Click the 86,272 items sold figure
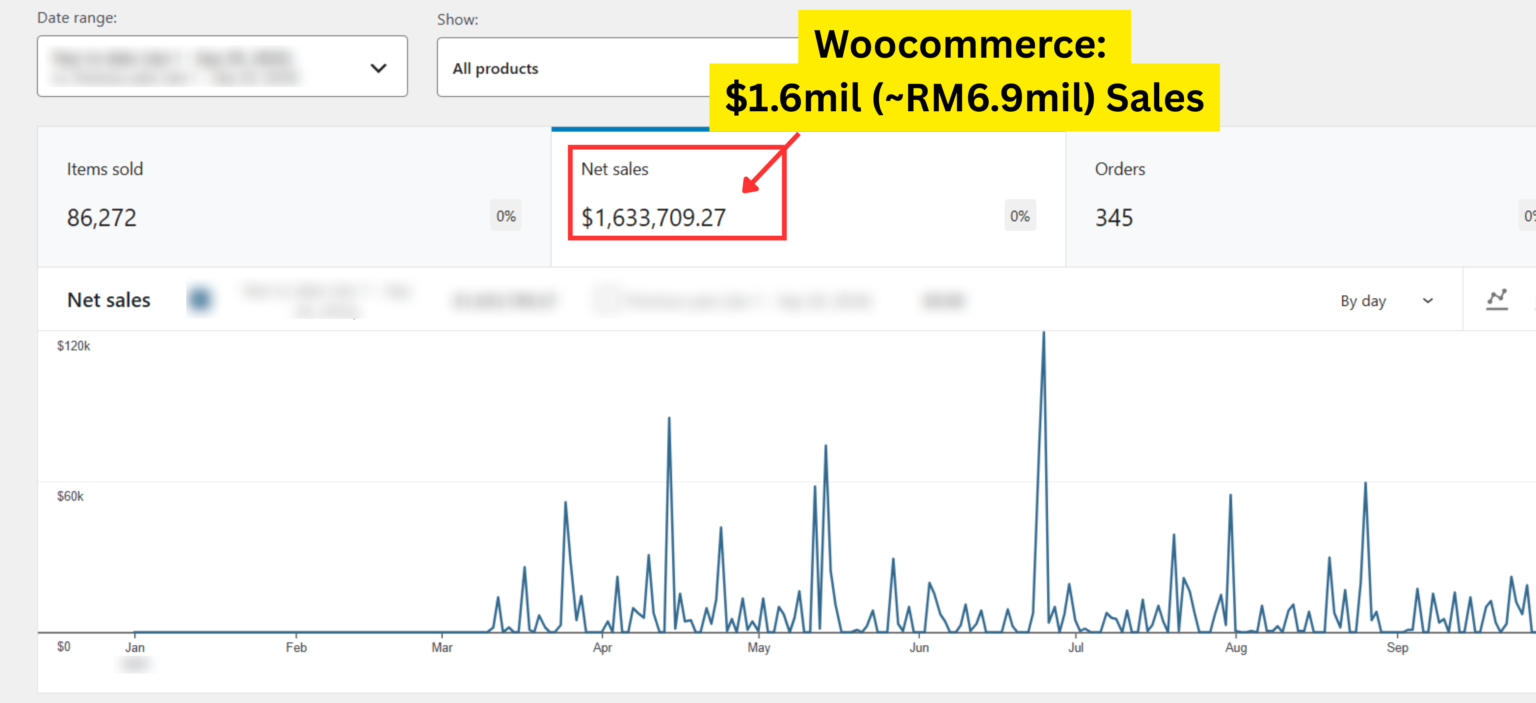 pyautogui.click(x=102, y=218)
